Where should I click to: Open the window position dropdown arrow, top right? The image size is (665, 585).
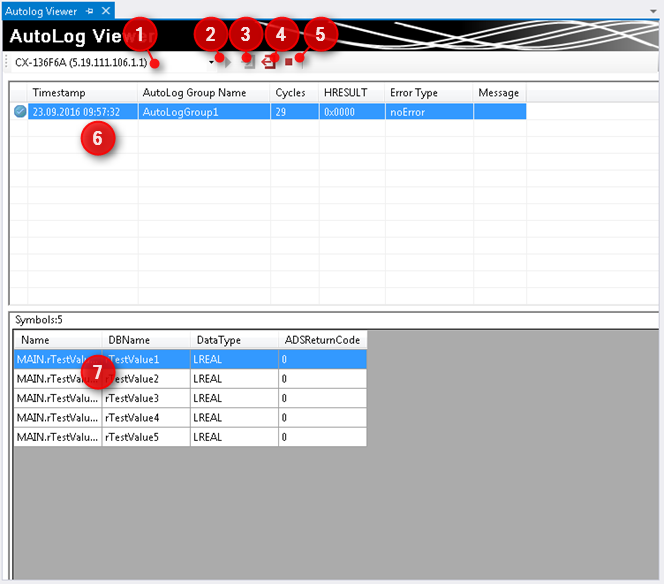point(653,11)
